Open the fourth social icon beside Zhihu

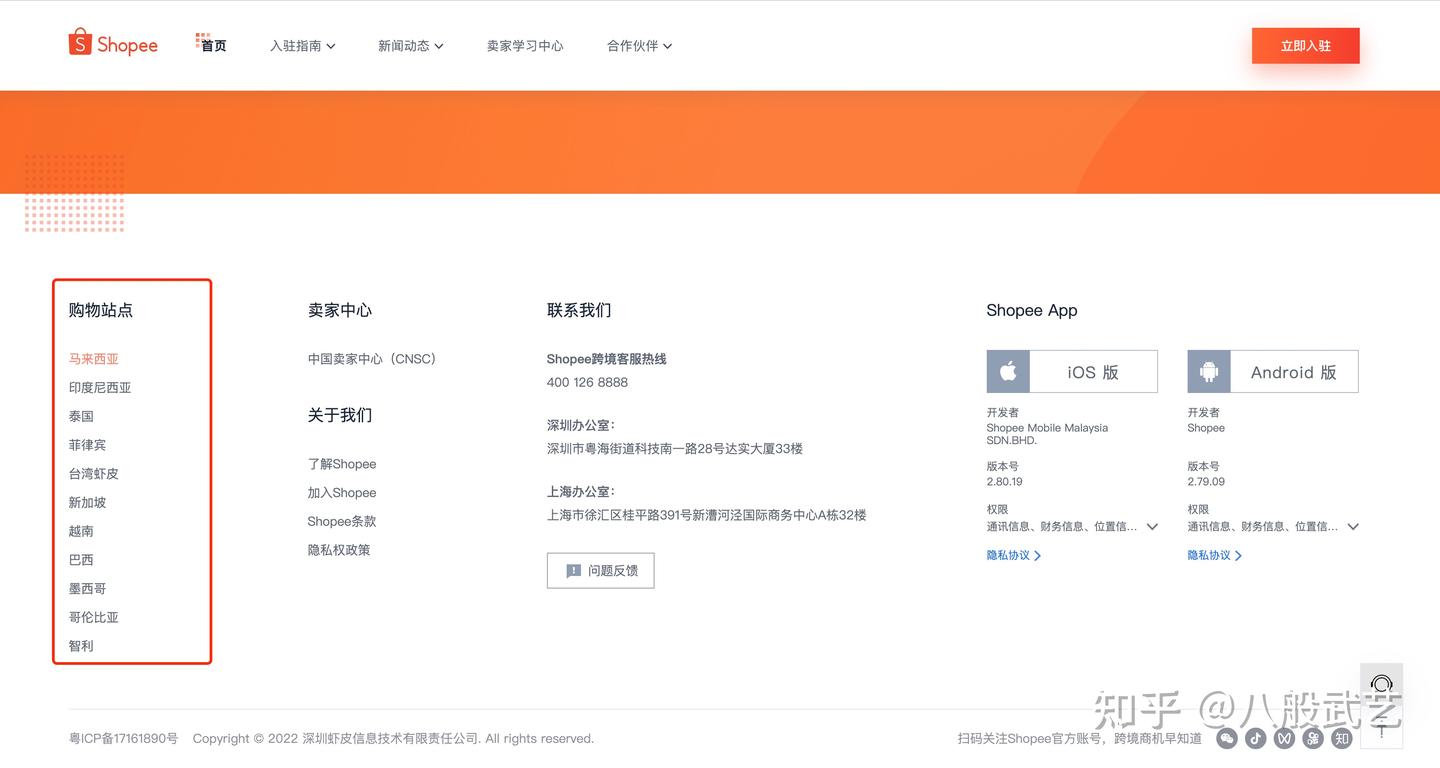1313,739
